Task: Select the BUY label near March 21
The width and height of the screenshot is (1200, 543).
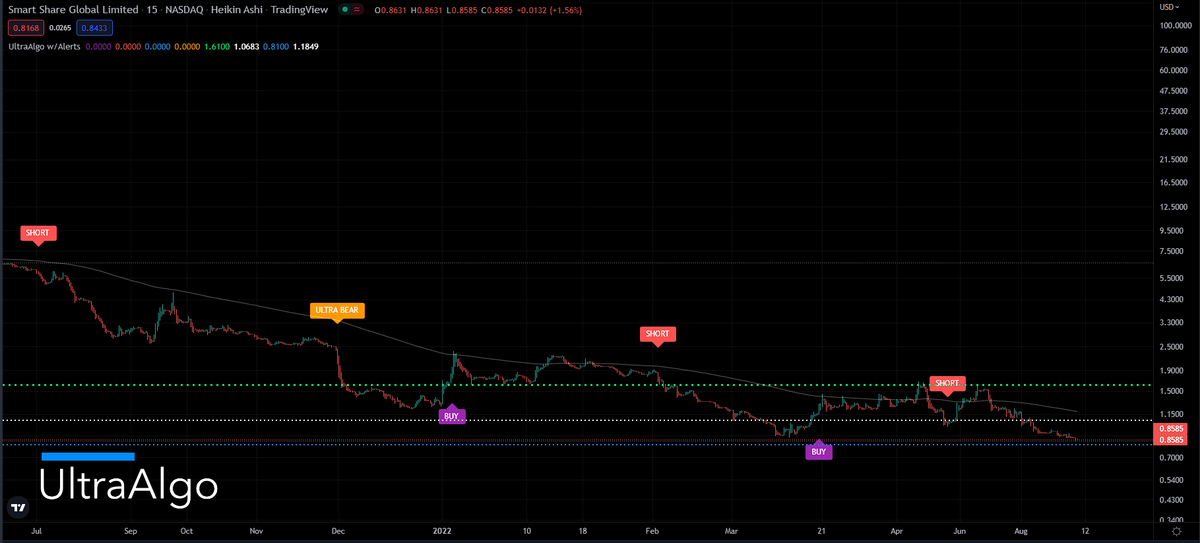Action: pyautogui.click(x=819, y=450)
